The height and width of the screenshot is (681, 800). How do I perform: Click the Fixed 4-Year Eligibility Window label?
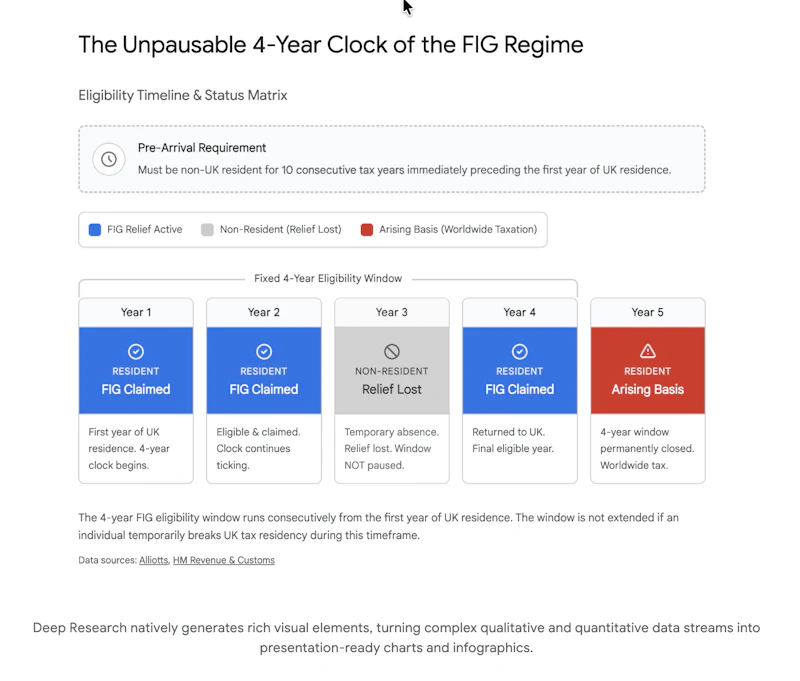pos(328,279)
